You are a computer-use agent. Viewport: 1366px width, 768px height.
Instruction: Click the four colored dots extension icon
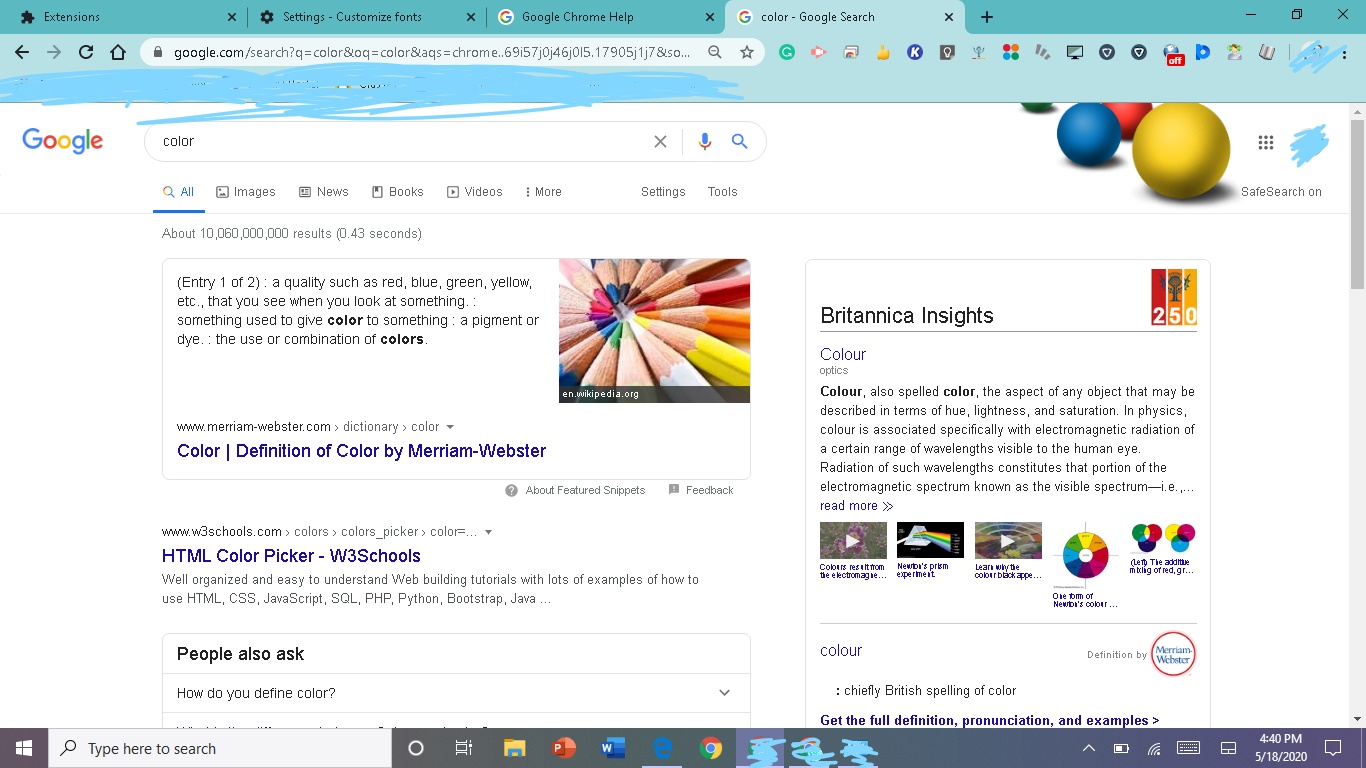pyautogui.click(x=1011, y=52)
